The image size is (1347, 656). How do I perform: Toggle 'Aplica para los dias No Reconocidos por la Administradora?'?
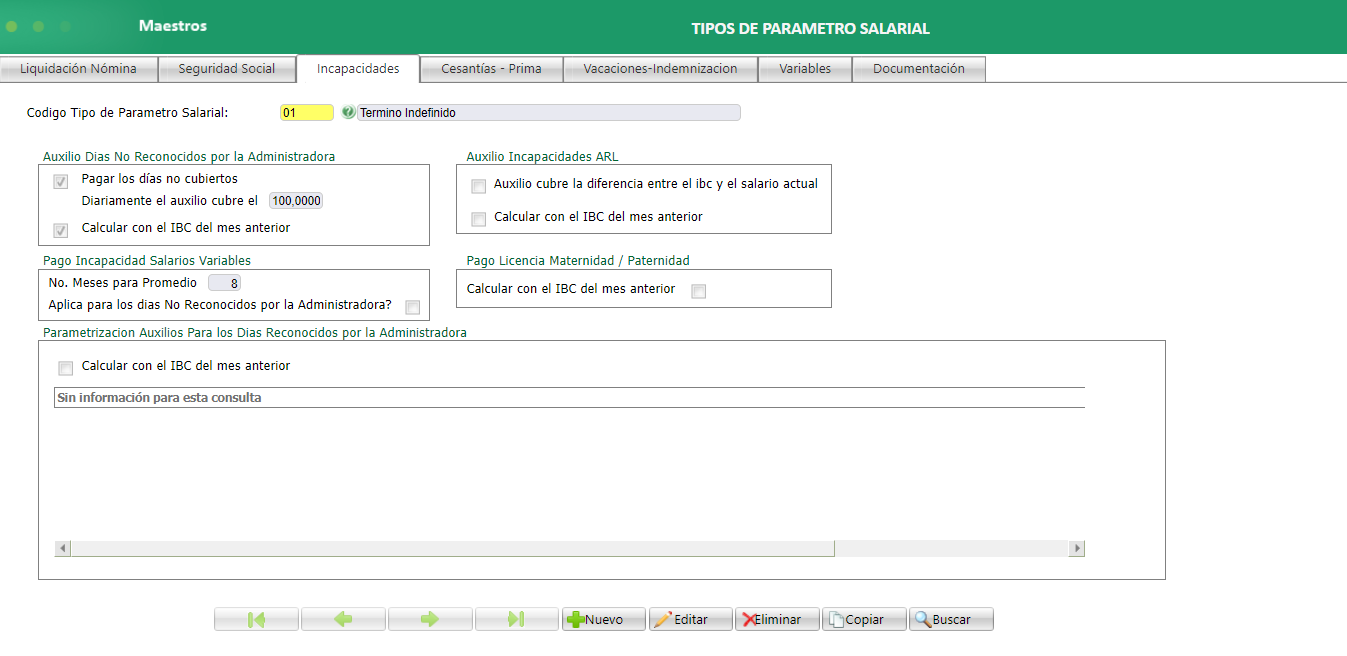[x=412, y=307]
